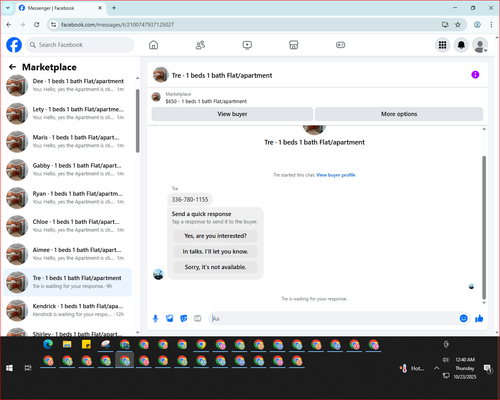This screenshot has height=400, width=500.
Task: Click Tre's avatar in the chat header
Action: click(160, 75)
